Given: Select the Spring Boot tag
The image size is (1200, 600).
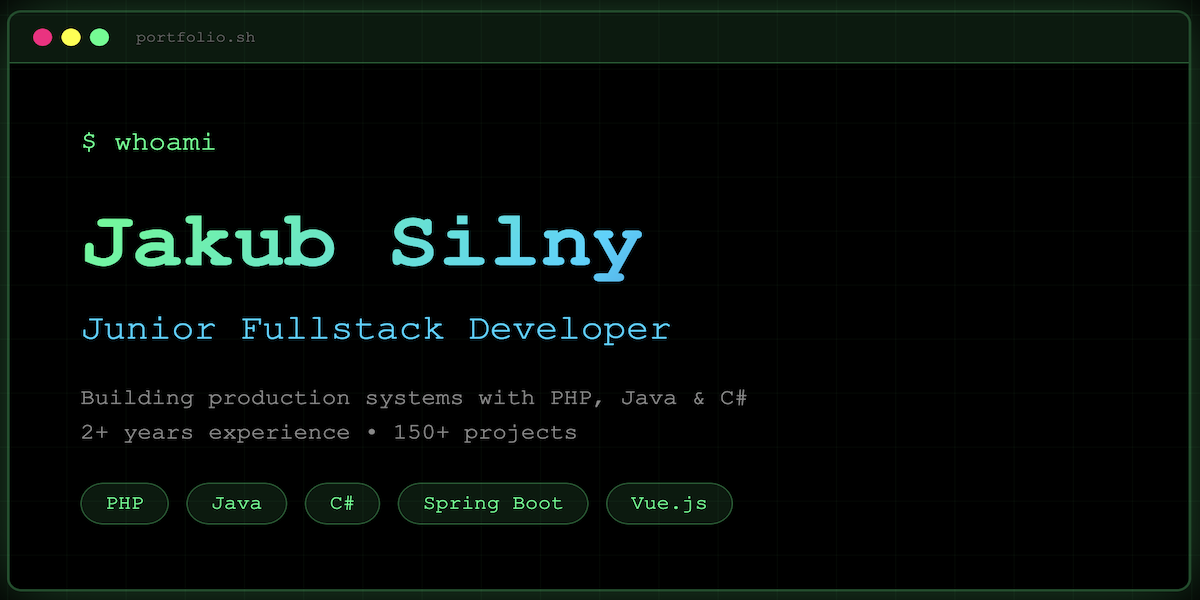Looking at the screenshot, I should tap(493, 503).
